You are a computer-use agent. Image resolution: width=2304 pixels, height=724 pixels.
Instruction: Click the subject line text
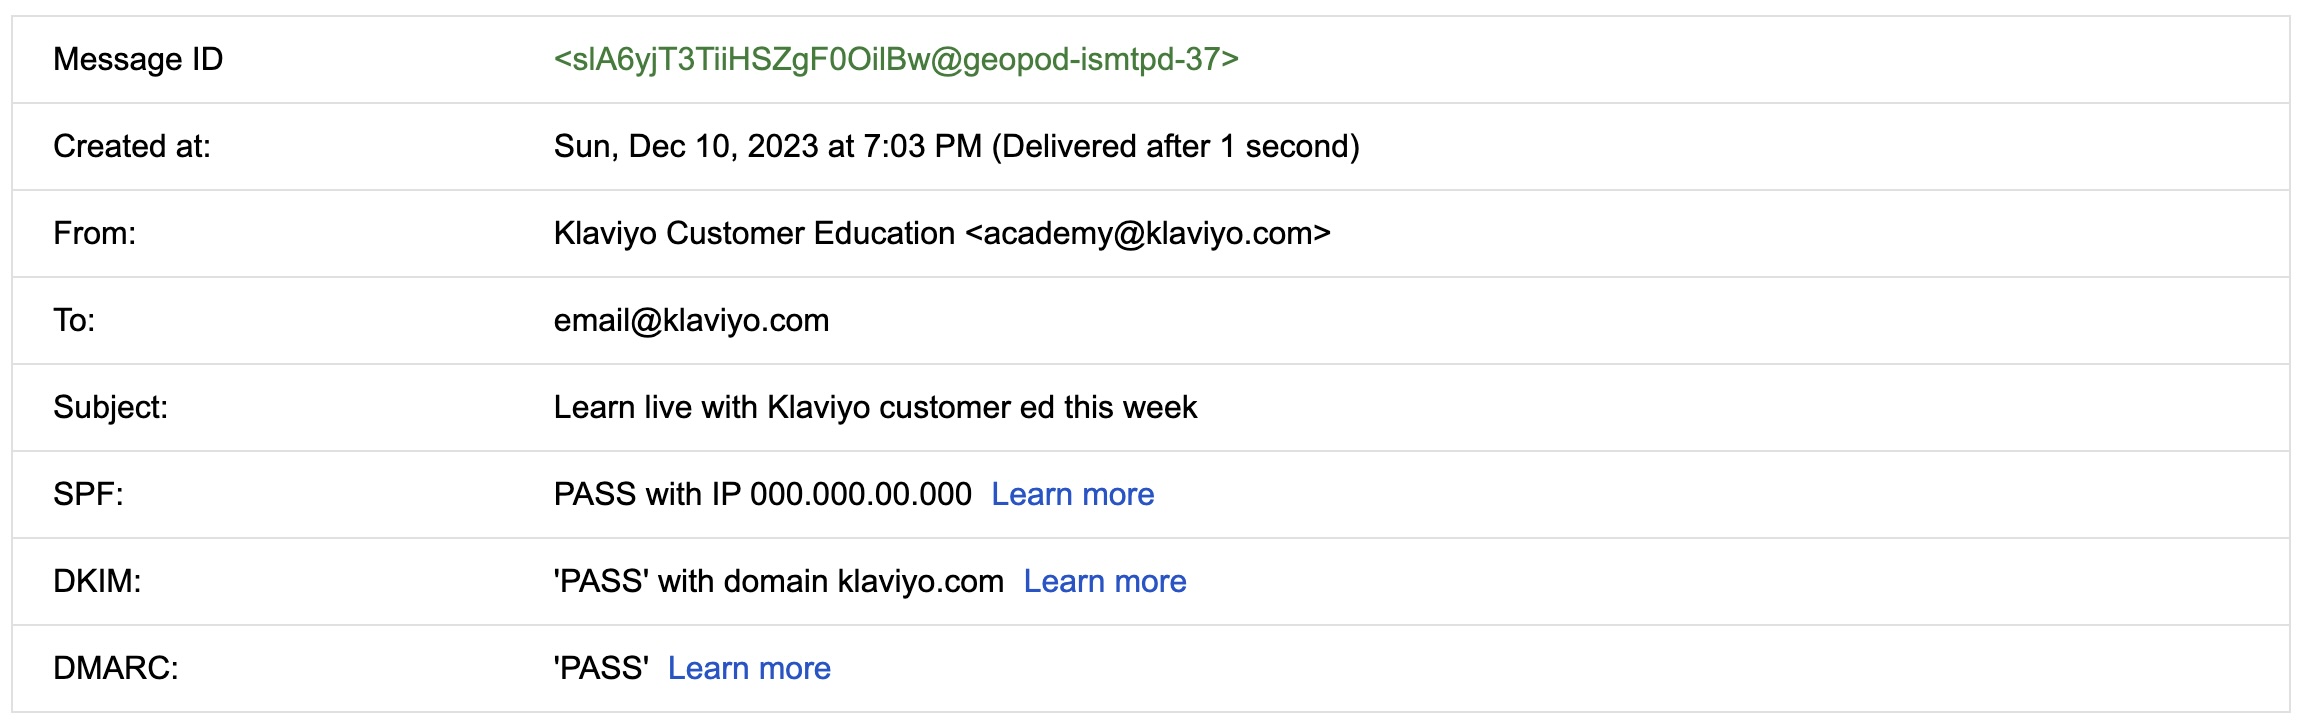[x=875, y=408]
